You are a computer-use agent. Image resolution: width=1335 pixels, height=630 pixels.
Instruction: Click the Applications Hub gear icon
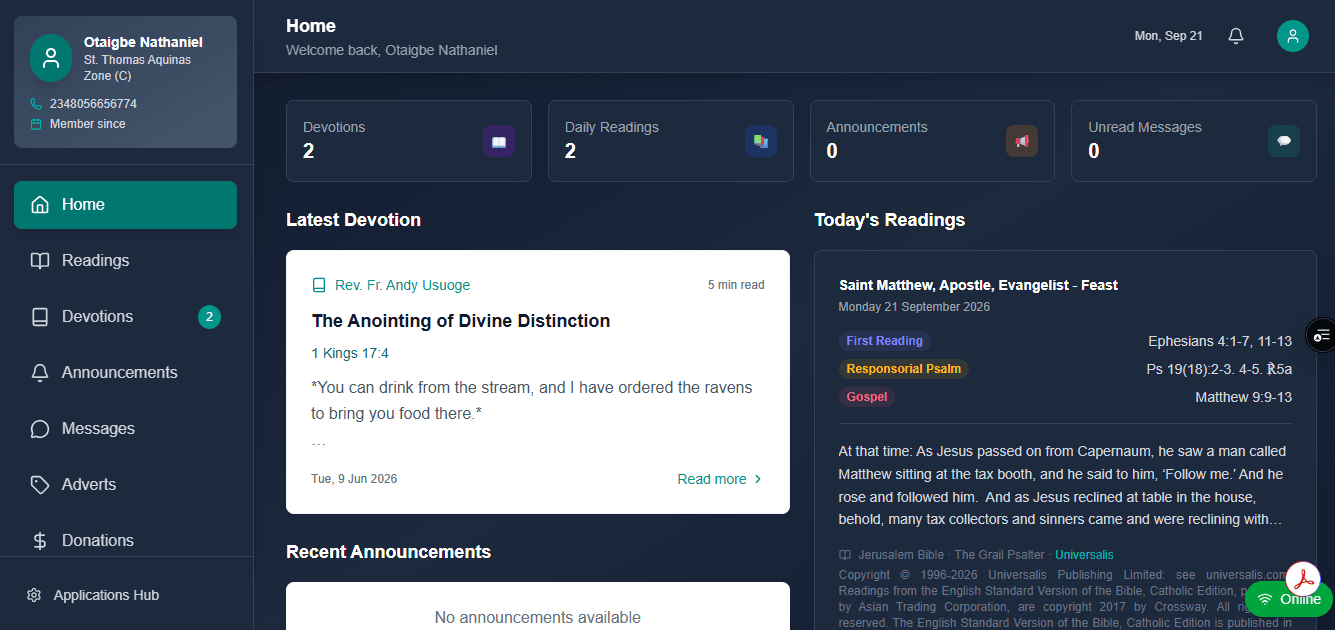click(34, 595)
